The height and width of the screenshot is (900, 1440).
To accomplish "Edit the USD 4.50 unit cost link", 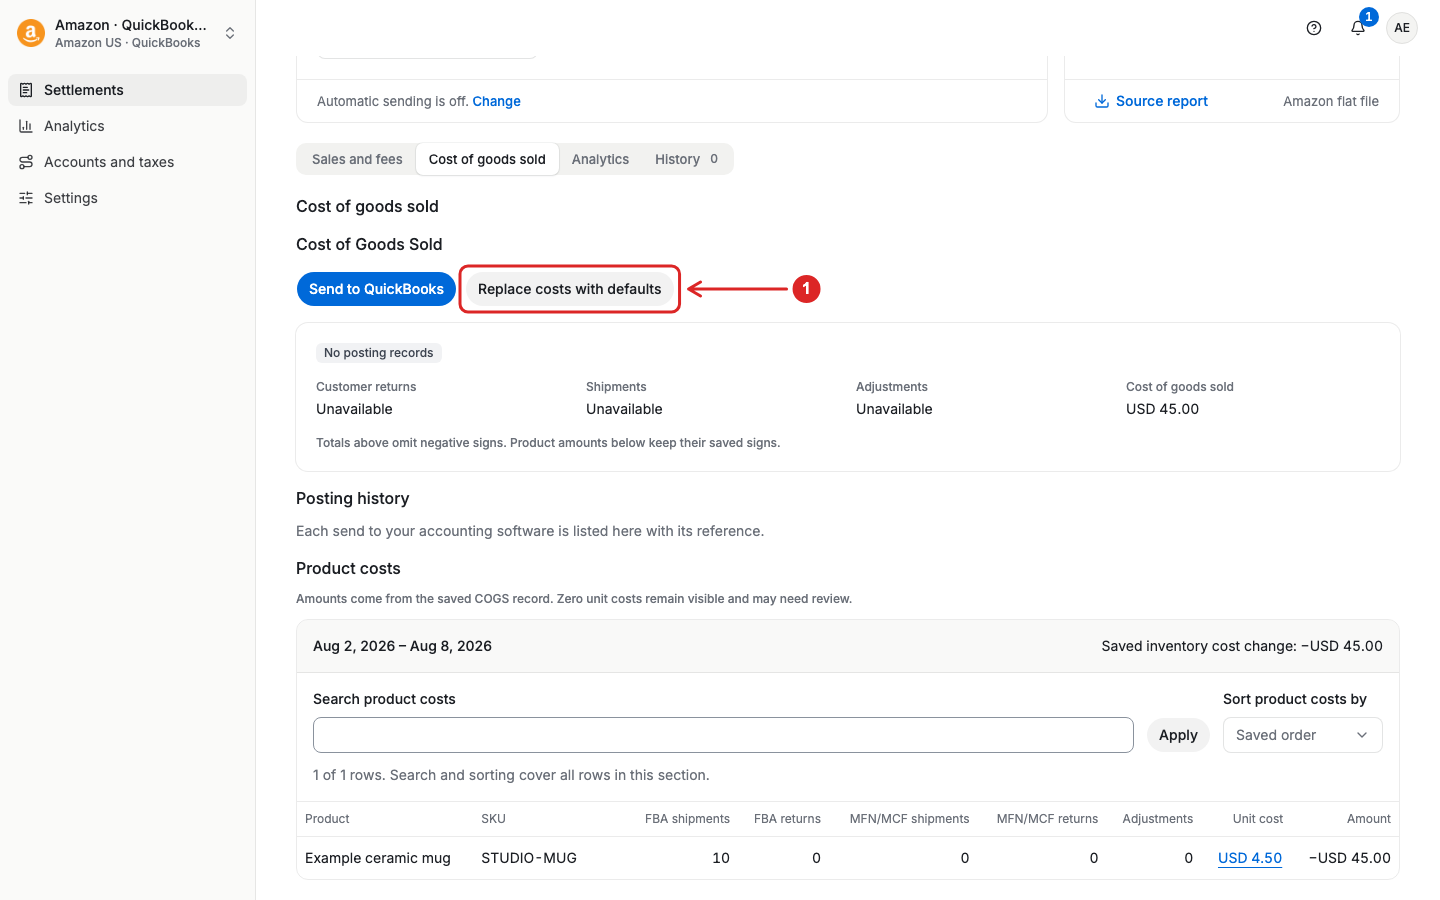I will pyautogui.click(x=1250, y=858).
